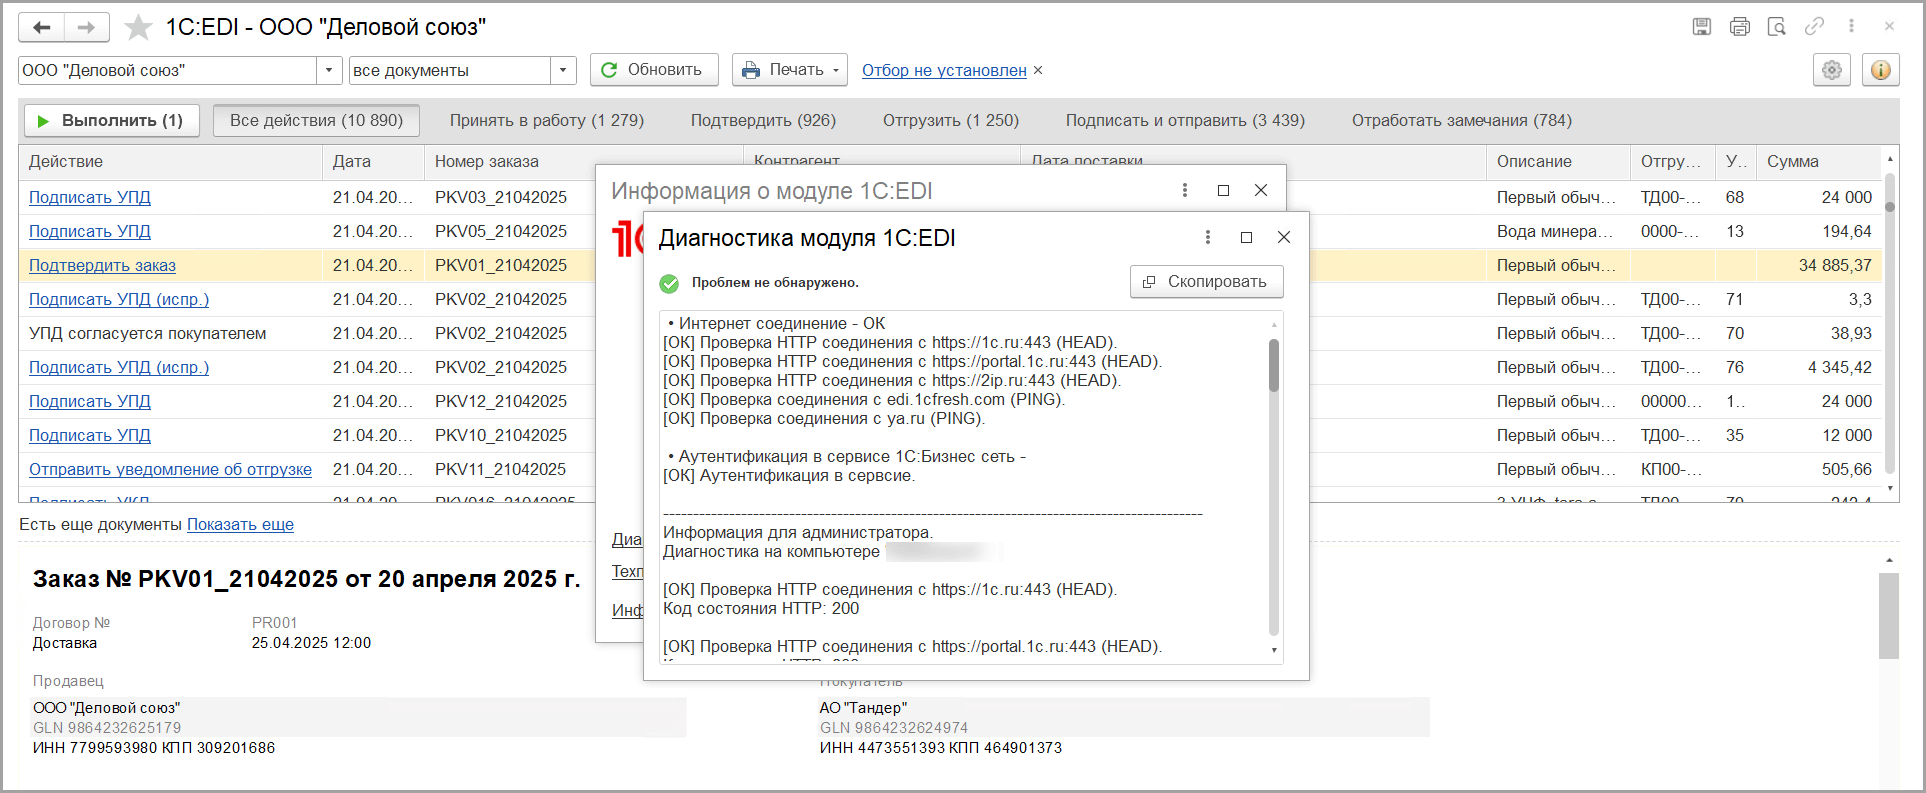Select 'Принять в работу (1 279)' tab
The image size is (1926, 793).
tap(547, 120)
